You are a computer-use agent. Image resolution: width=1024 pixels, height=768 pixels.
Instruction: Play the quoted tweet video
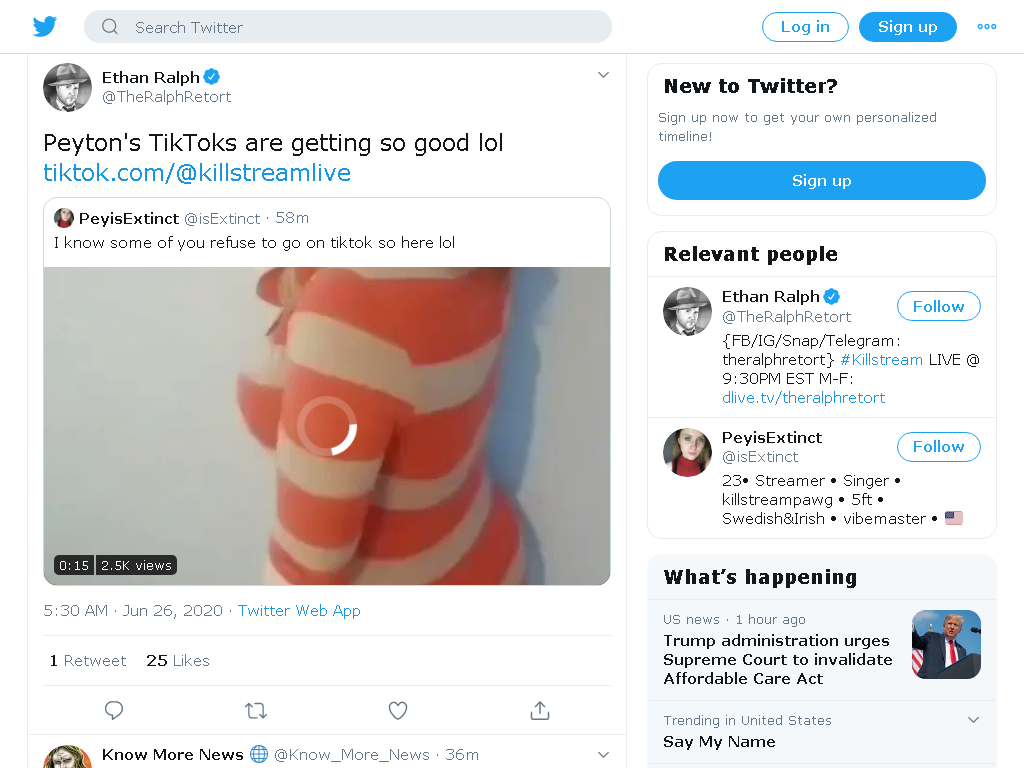(x=327, y=426)
